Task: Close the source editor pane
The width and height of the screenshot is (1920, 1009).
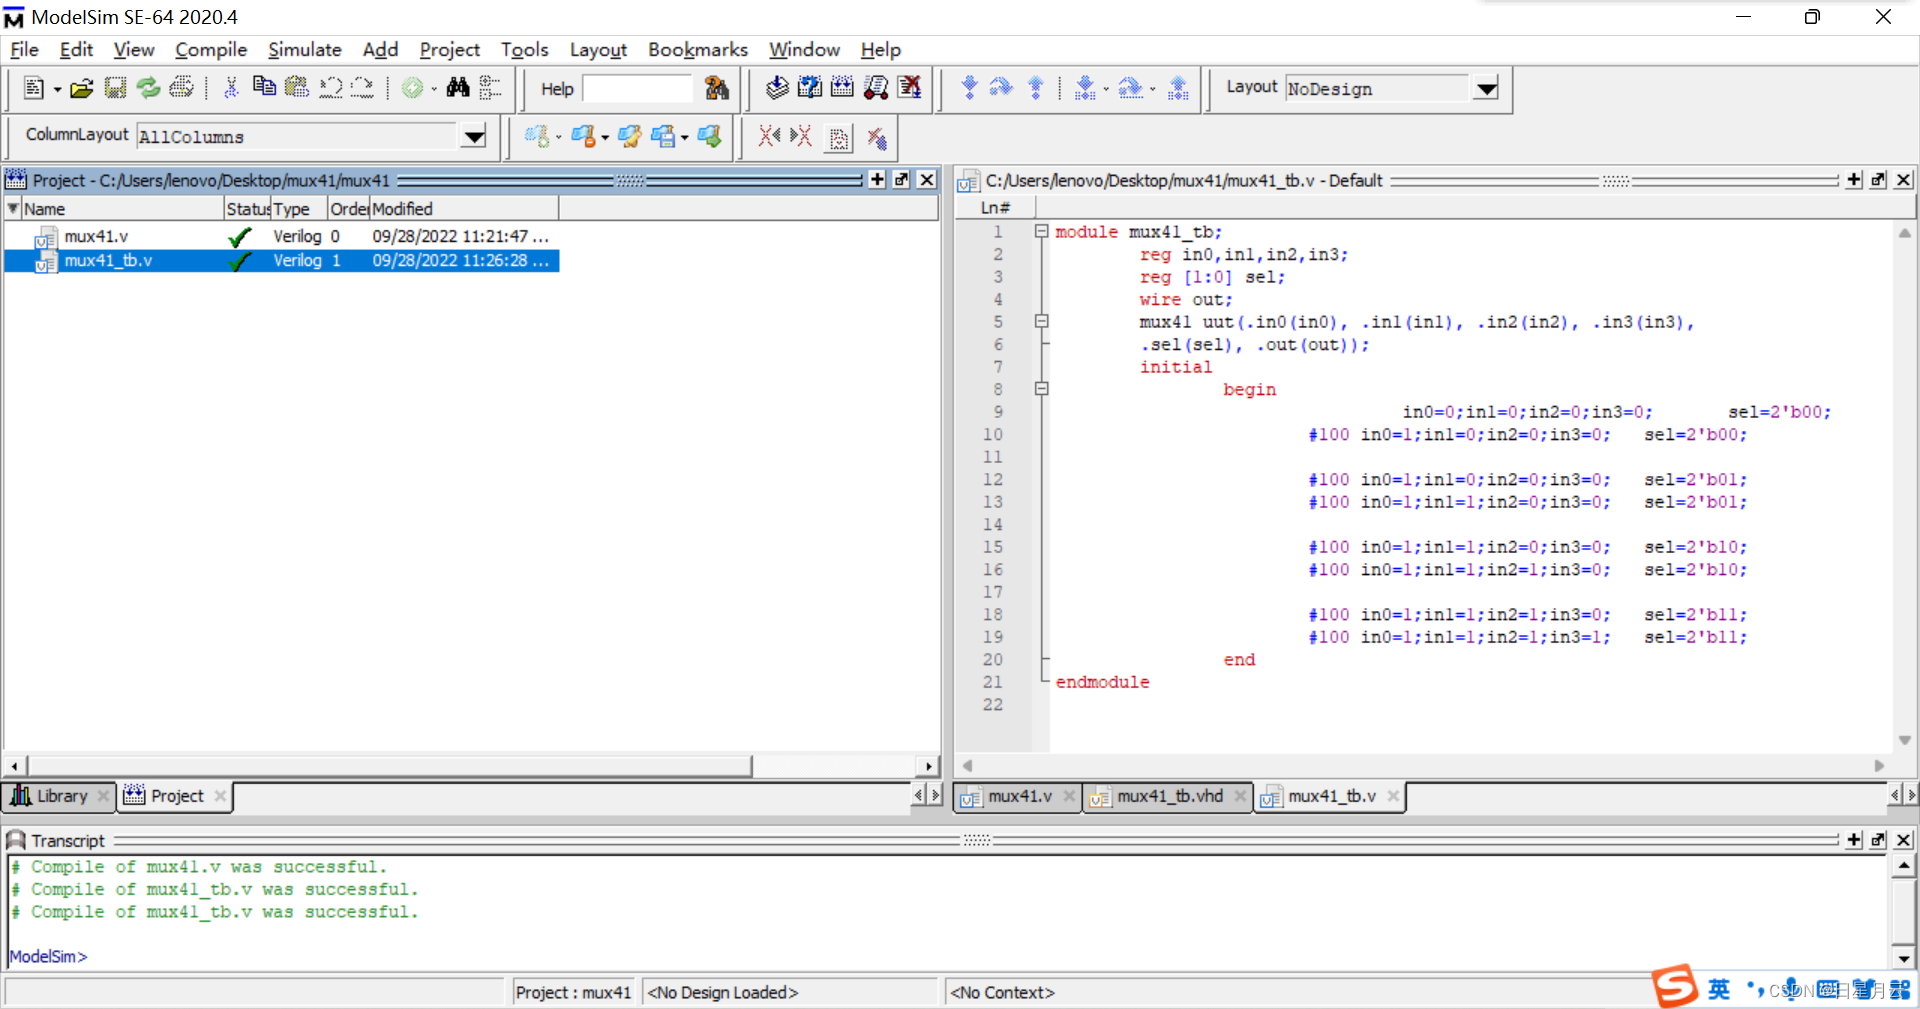Action: point(1903,179)
